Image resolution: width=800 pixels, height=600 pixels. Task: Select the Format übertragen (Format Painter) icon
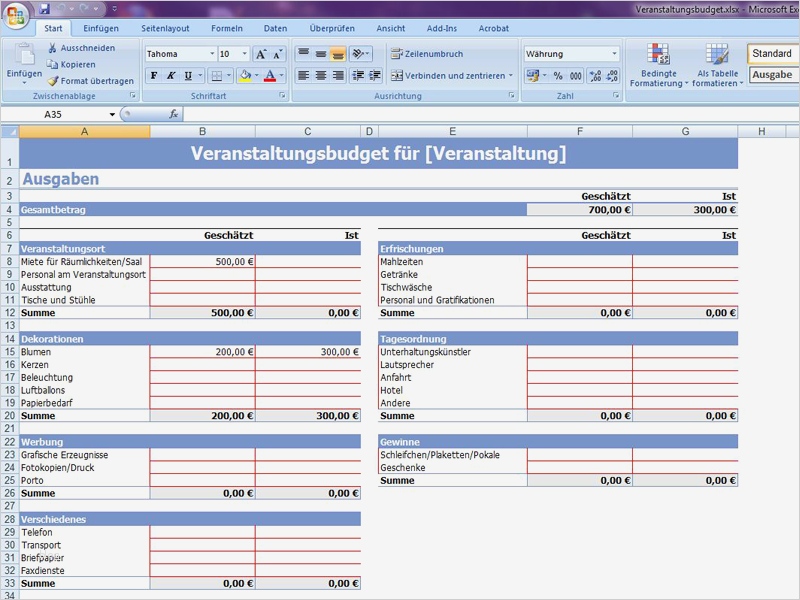pyautogui.click(x=53, y=80)
